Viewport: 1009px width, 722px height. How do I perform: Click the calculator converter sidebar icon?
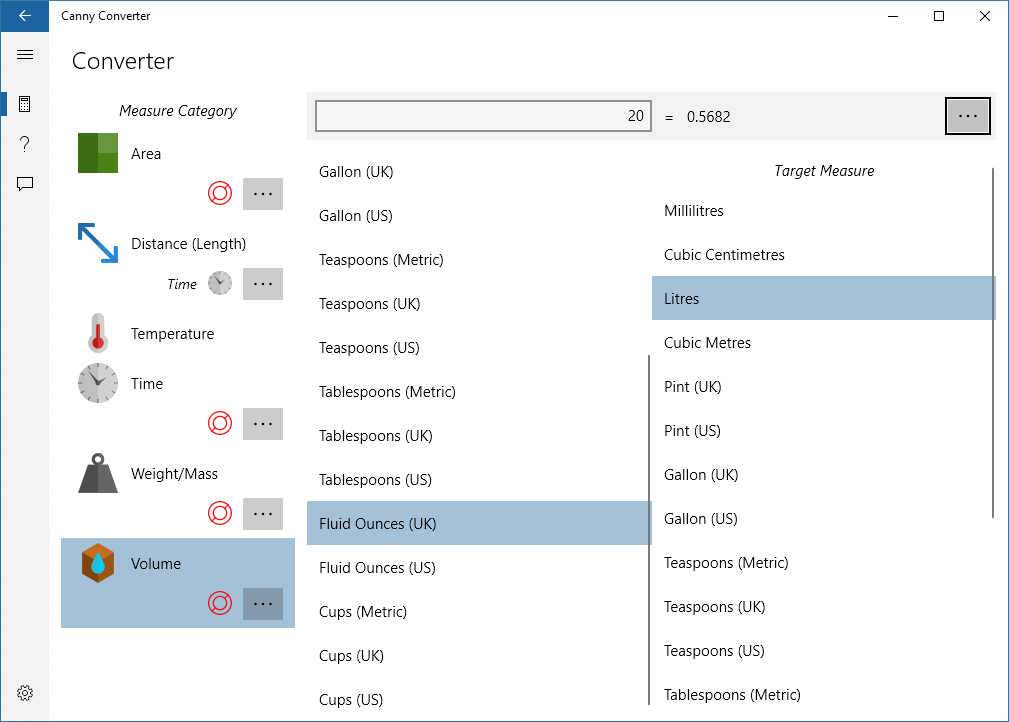click(x=25, y=104)
